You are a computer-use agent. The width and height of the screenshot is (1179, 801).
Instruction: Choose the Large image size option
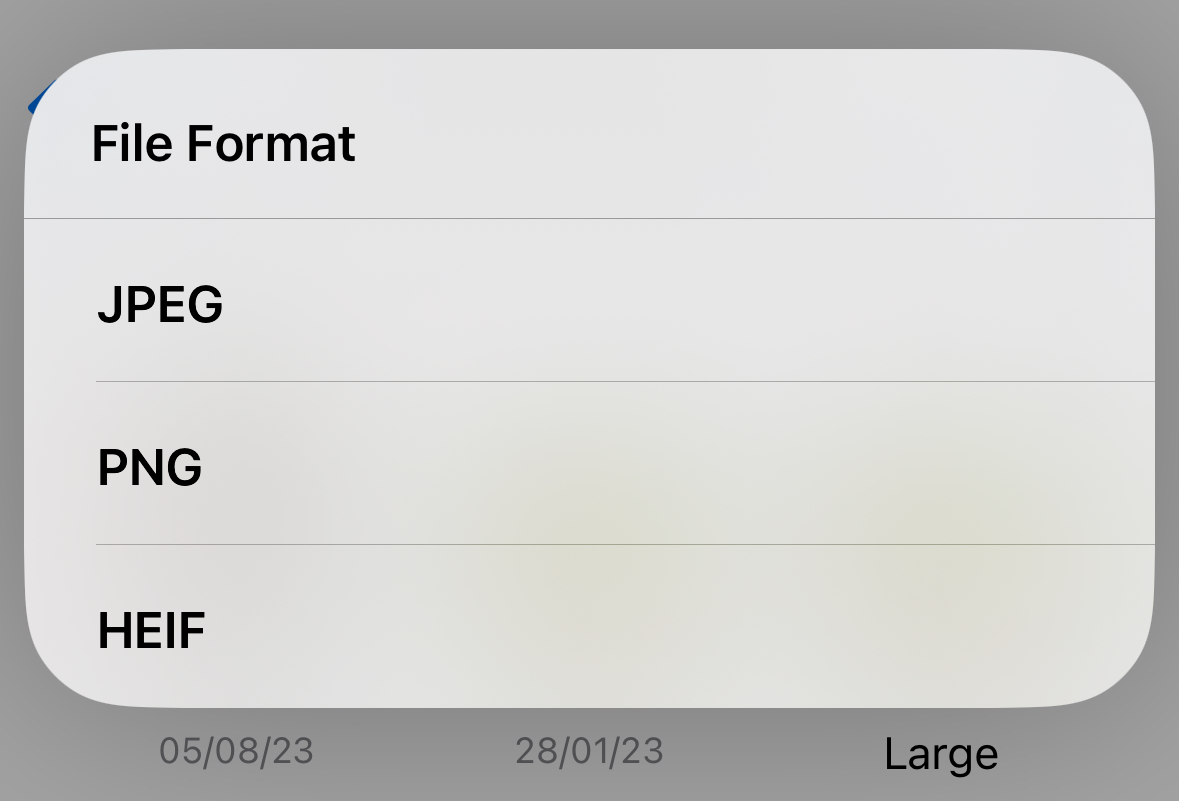[x=941, y=754]
